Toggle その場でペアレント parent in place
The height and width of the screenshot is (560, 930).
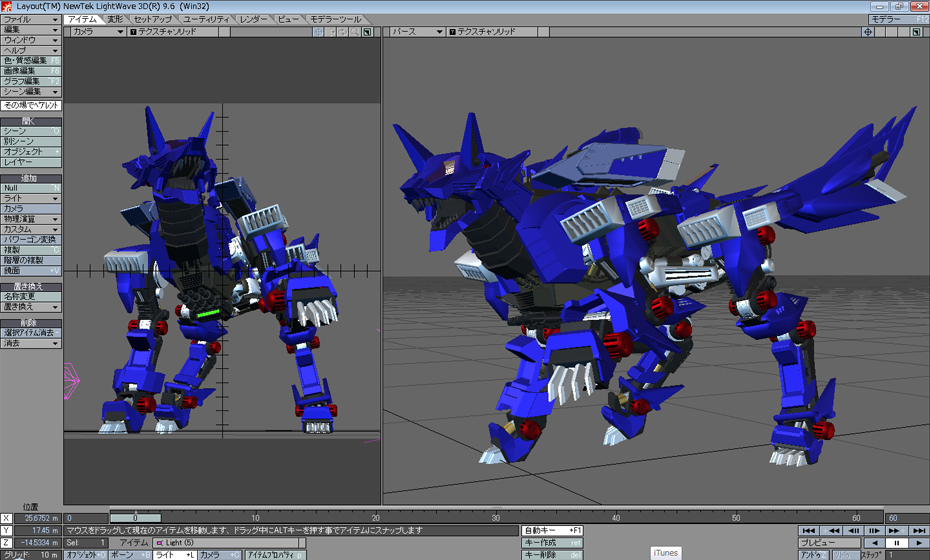click(x=31, y=105)
